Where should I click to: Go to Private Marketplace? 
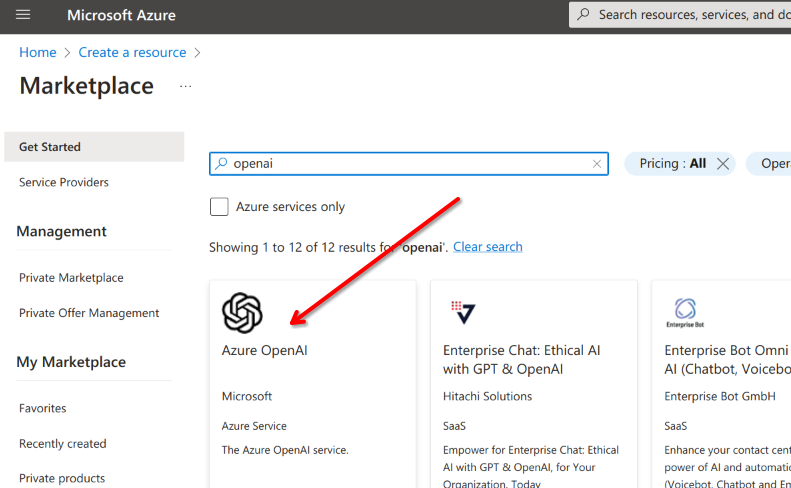[x=71, y=278]
